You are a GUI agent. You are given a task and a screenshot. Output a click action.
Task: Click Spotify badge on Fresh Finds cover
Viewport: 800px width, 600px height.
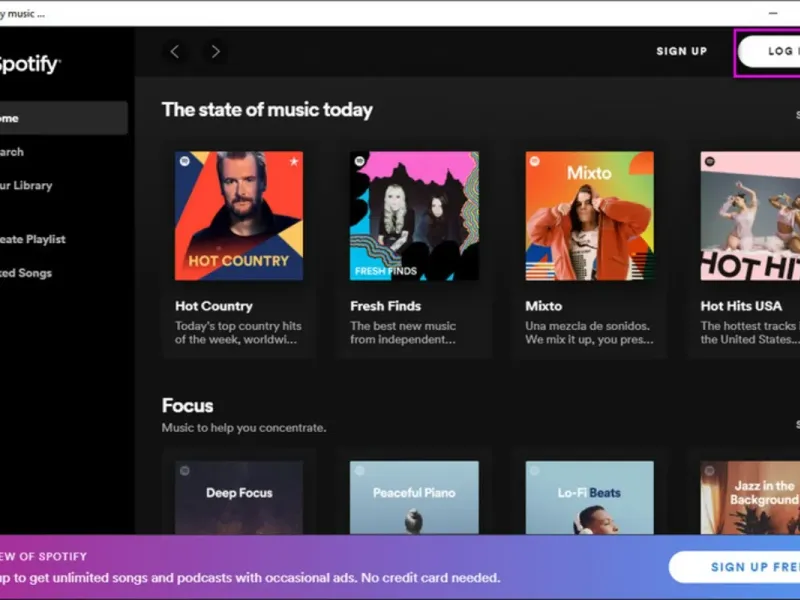click(360, 161)
